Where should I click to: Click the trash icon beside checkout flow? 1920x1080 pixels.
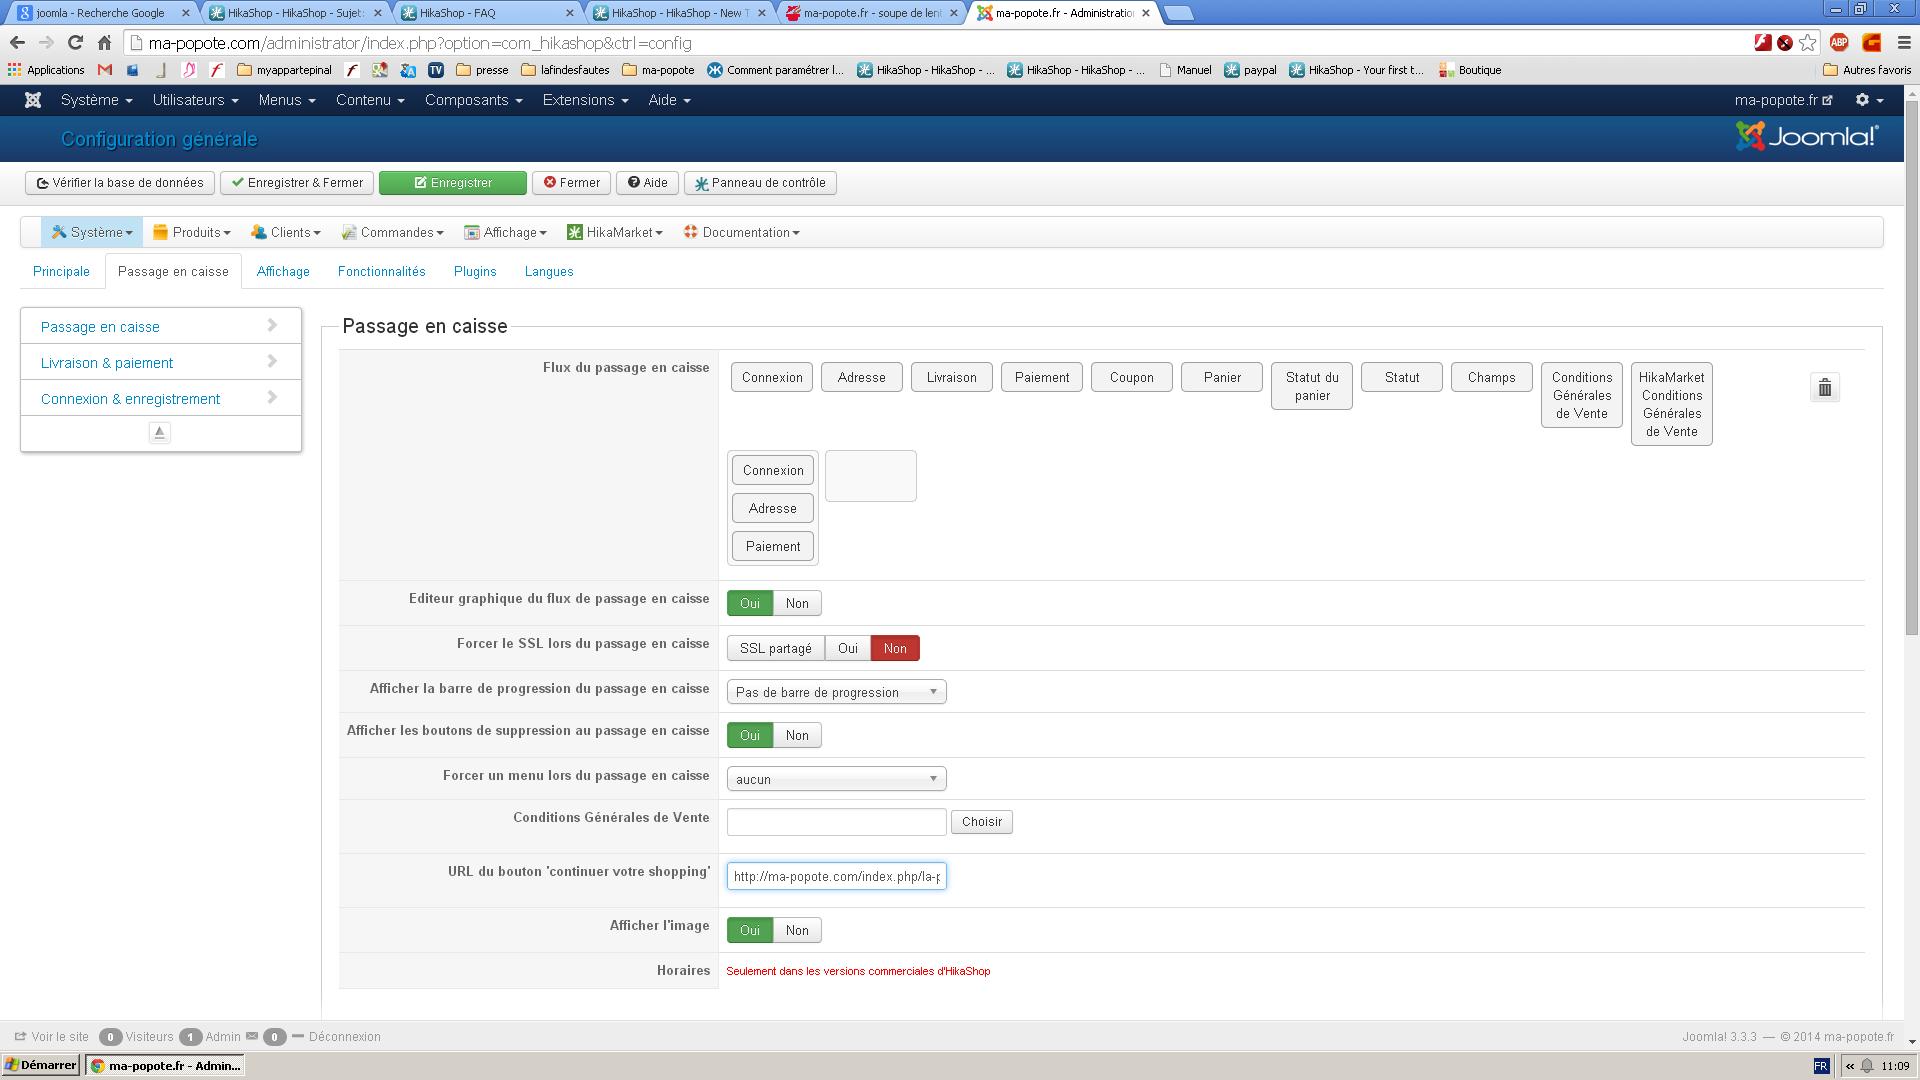[x=1824, y=388]
